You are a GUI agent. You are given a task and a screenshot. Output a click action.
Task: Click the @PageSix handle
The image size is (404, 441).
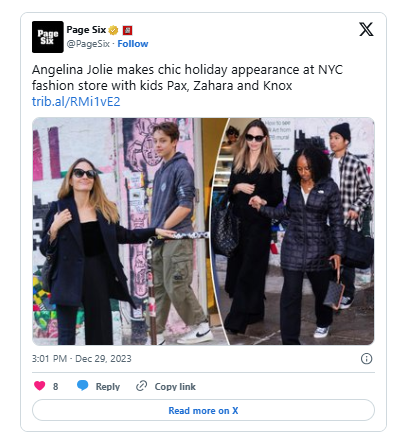pos(88,44)
